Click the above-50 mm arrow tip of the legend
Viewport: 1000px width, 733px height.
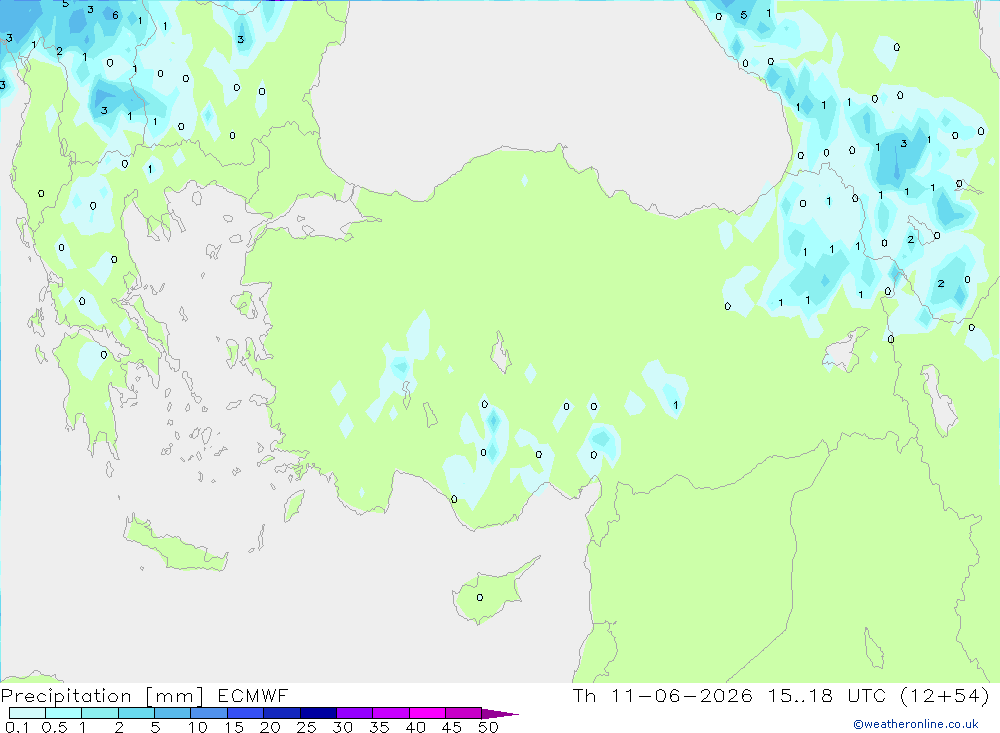pos(500,713)
